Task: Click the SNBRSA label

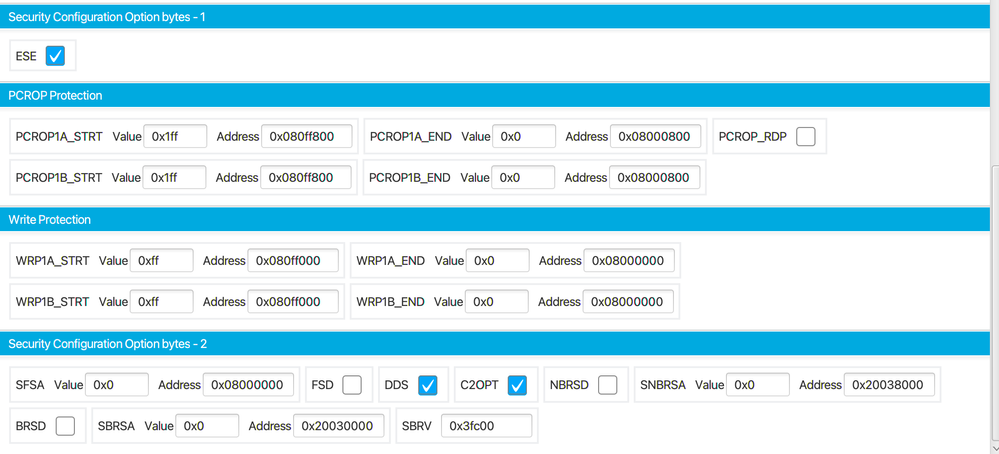Action: coord(663,385)
